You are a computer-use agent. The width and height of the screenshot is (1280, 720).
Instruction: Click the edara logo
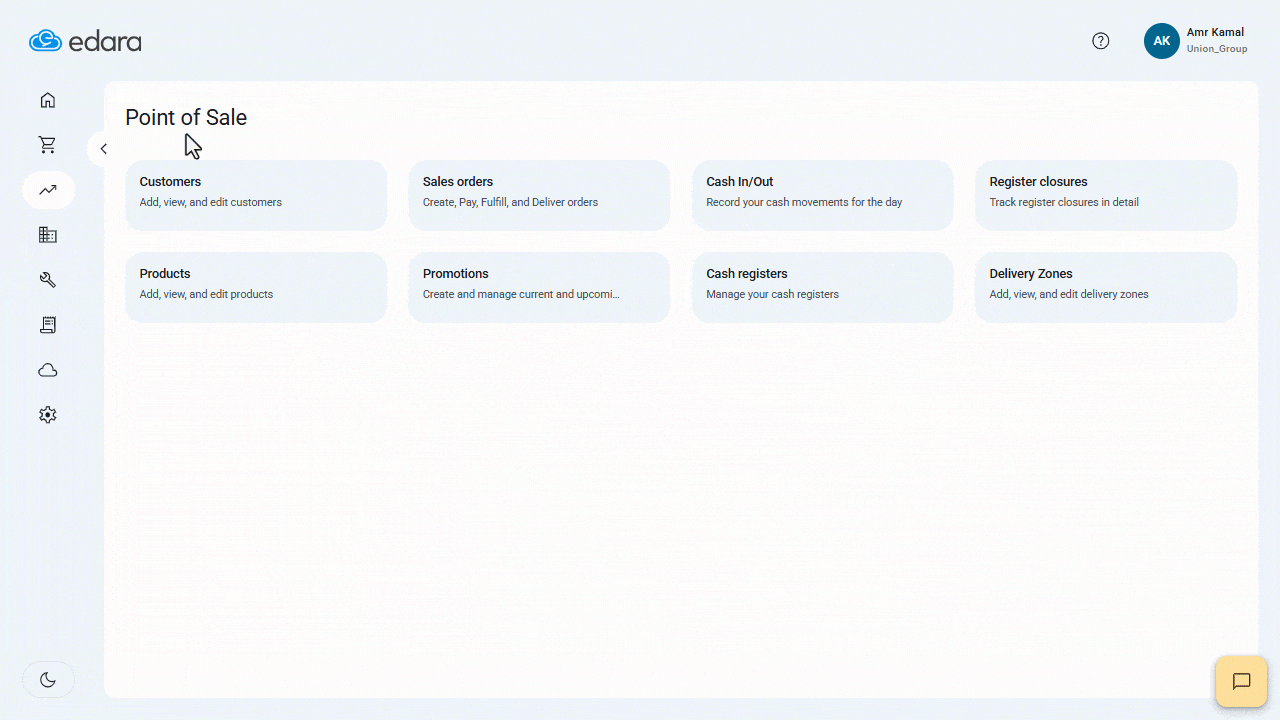point(85,41)
